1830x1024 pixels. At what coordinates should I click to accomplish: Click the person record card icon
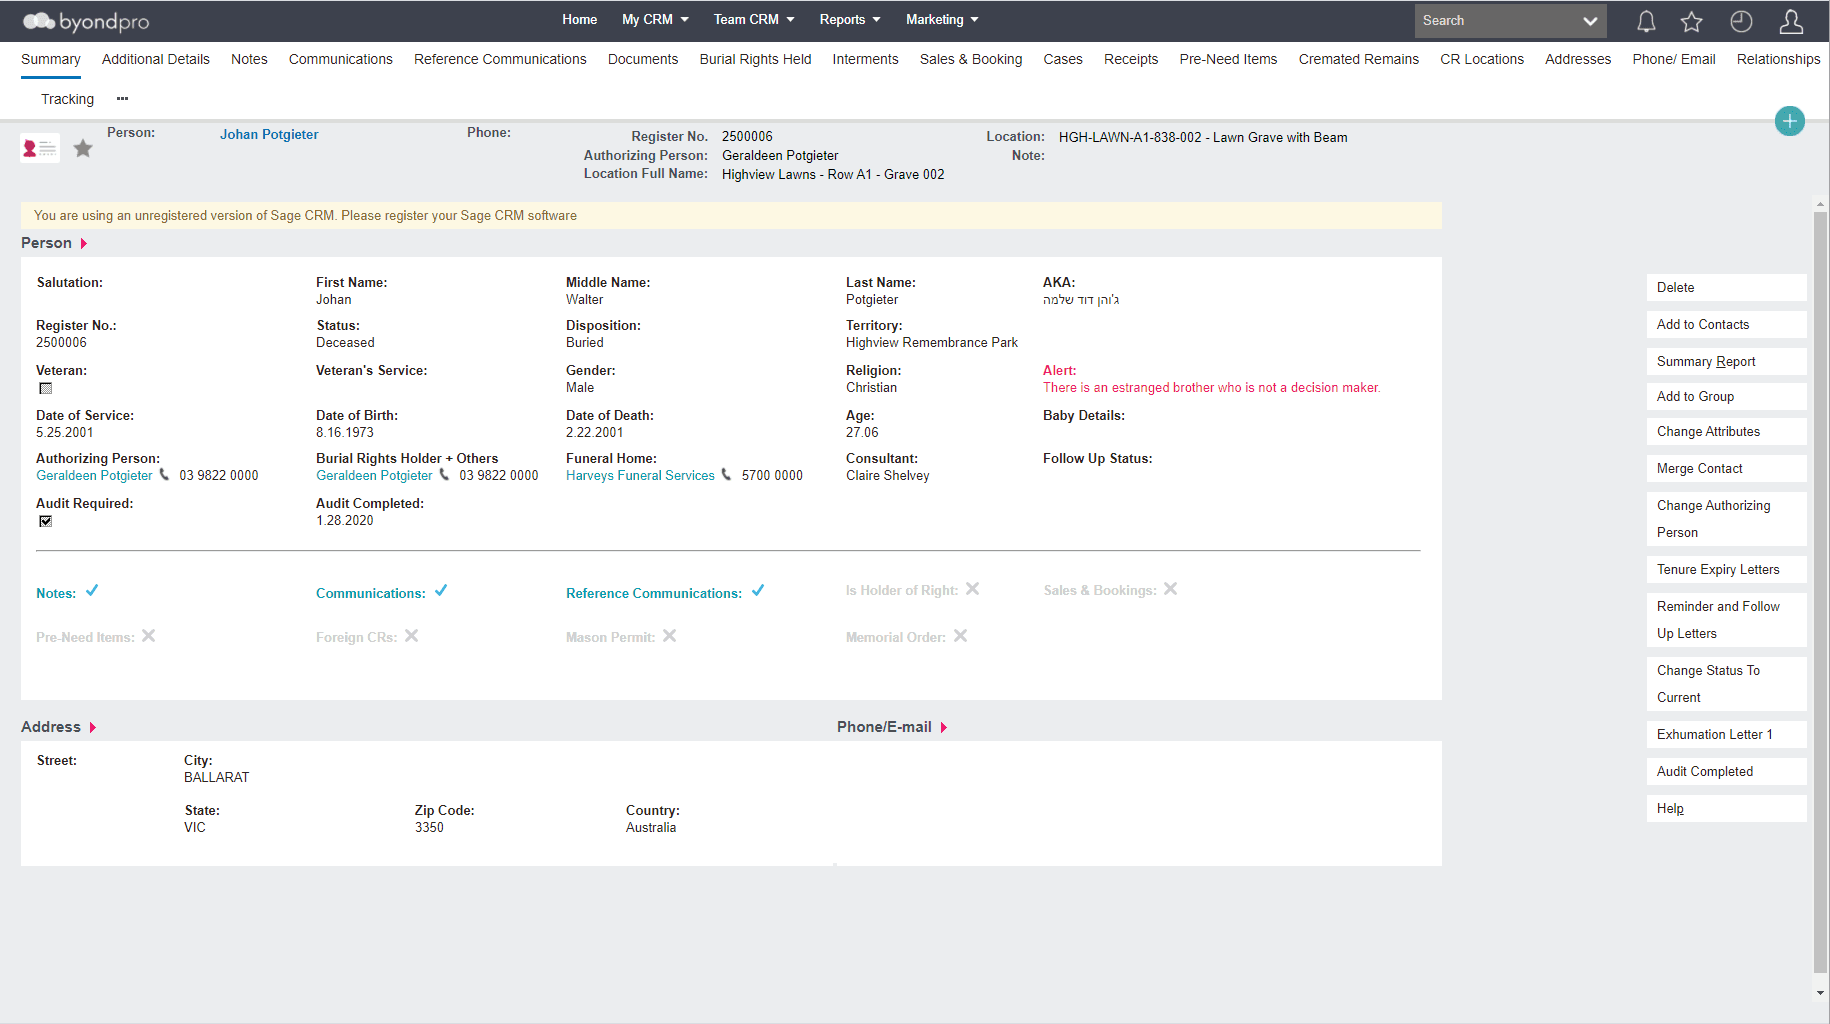pos(40,148)
